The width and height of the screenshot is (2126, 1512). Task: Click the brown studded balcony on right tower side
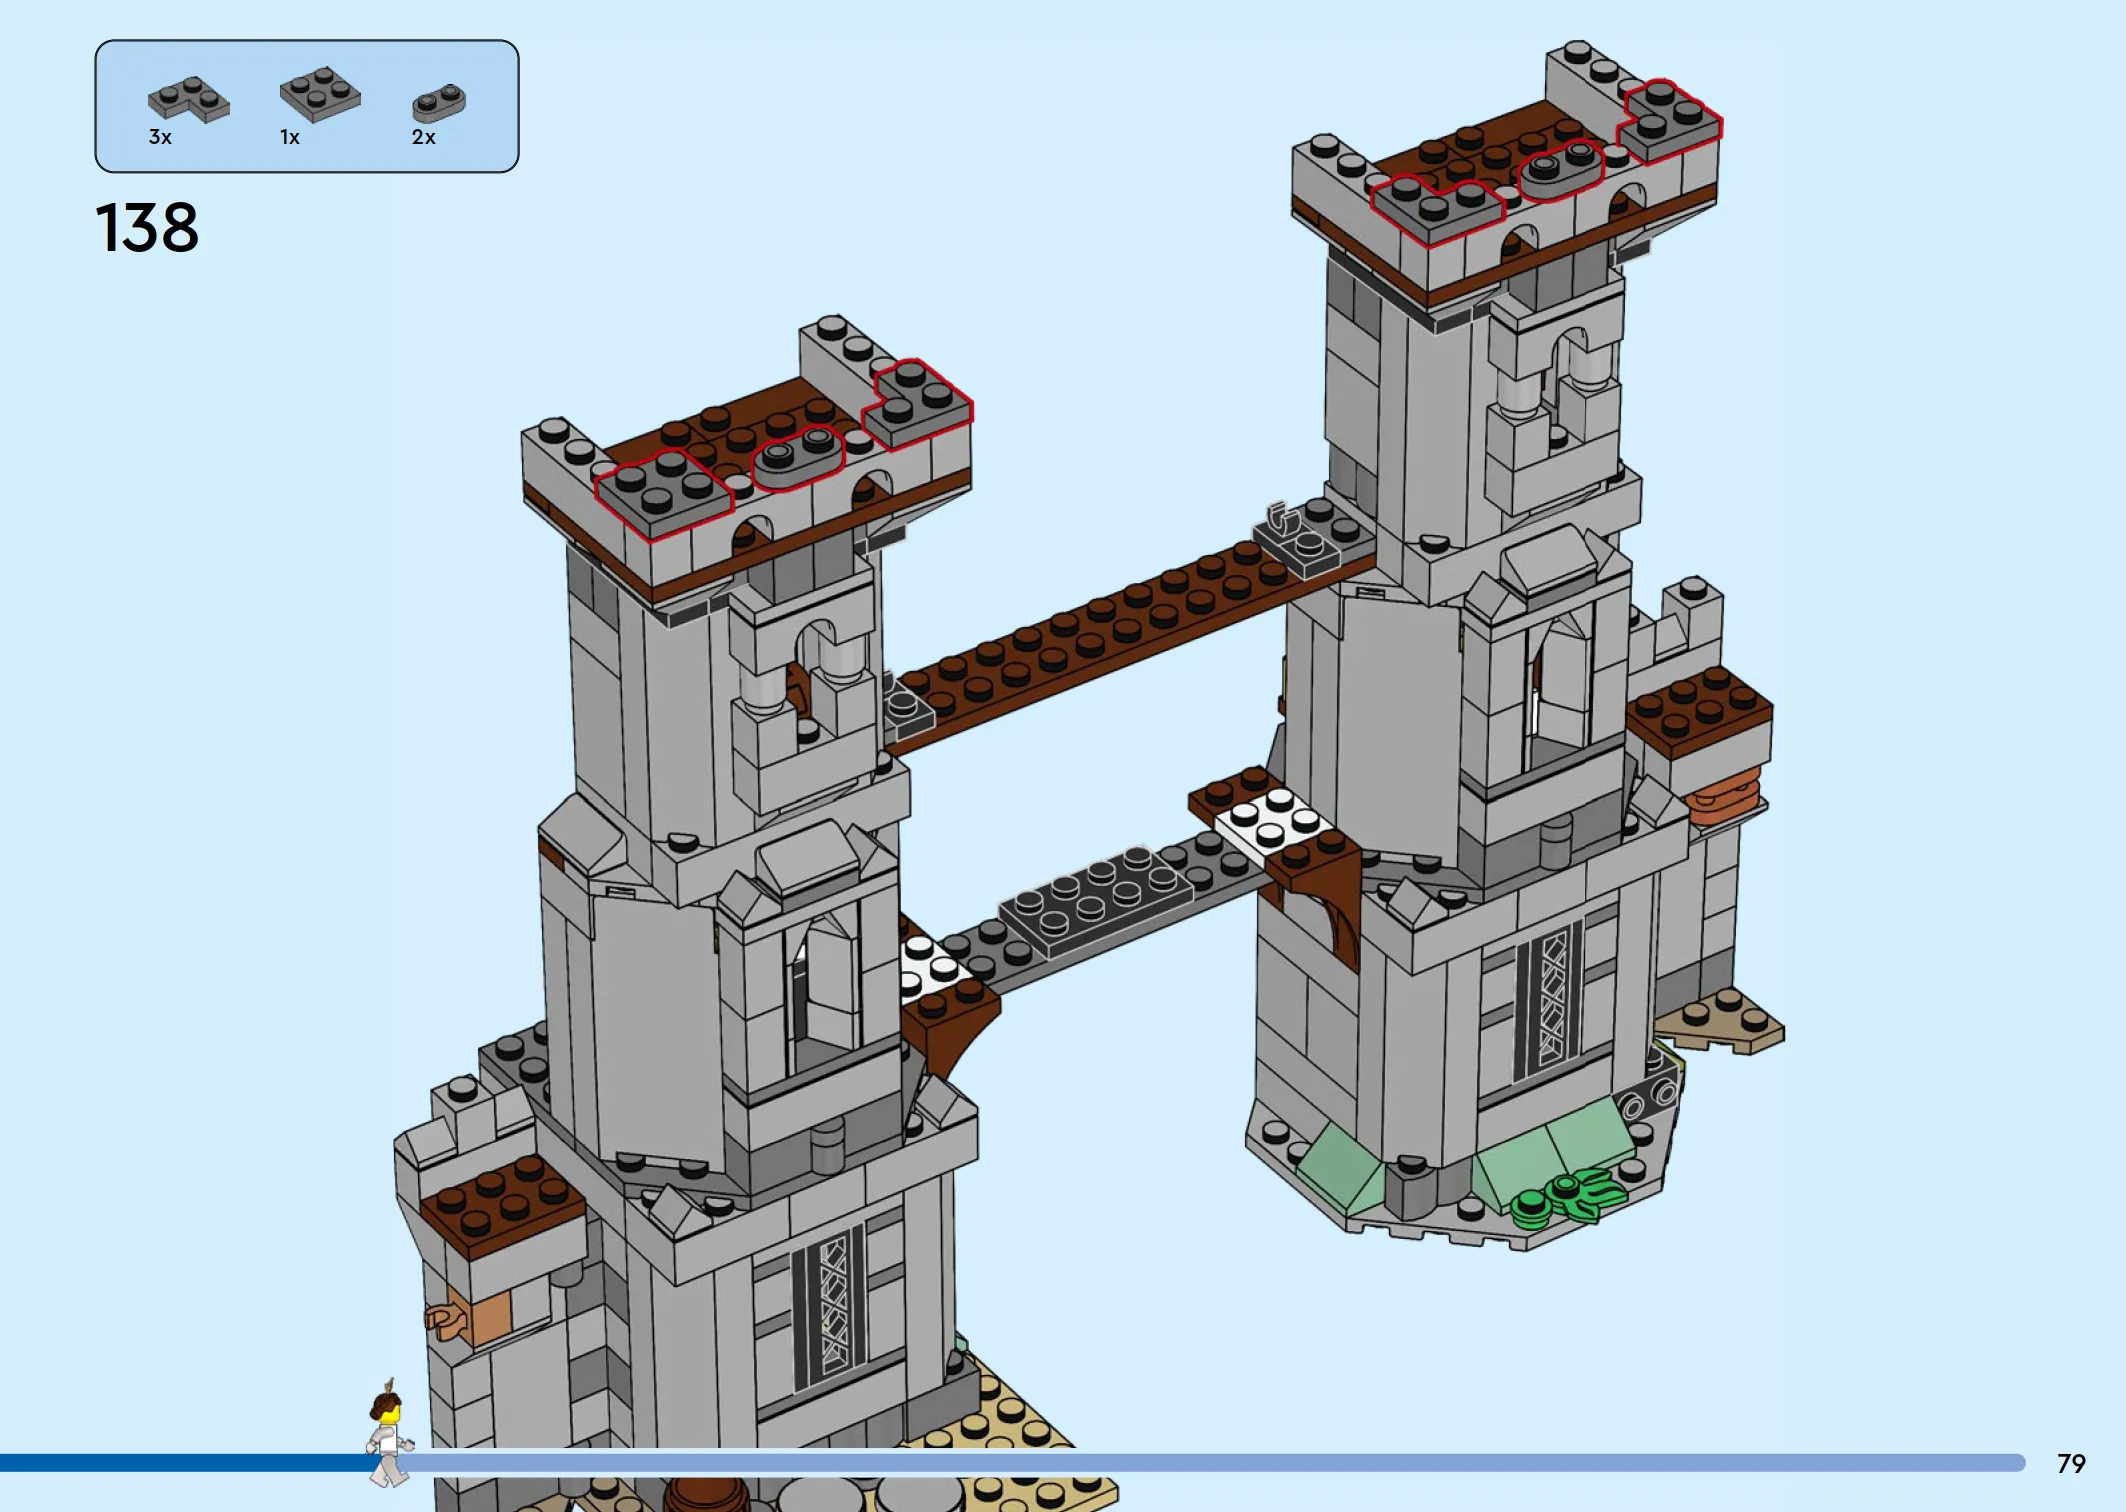click(1698, 710)
